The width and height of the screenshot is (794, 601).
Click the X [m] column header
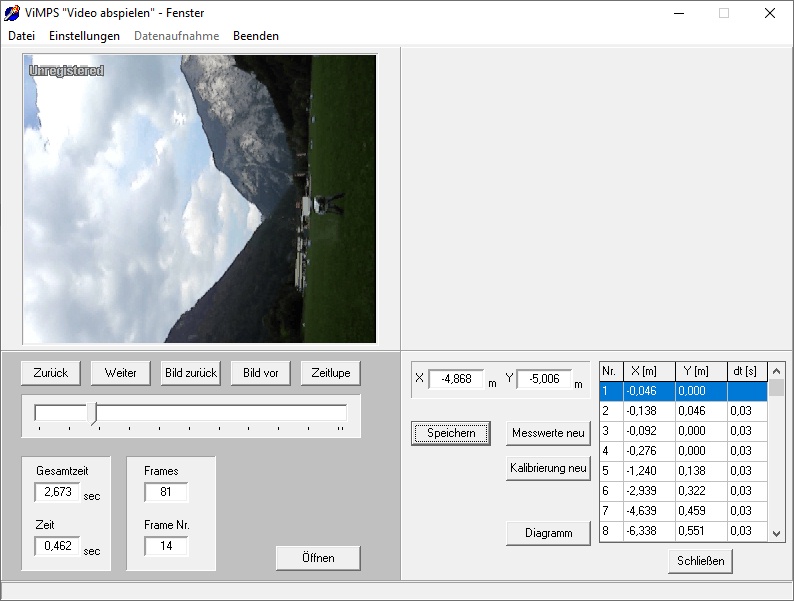649,371
